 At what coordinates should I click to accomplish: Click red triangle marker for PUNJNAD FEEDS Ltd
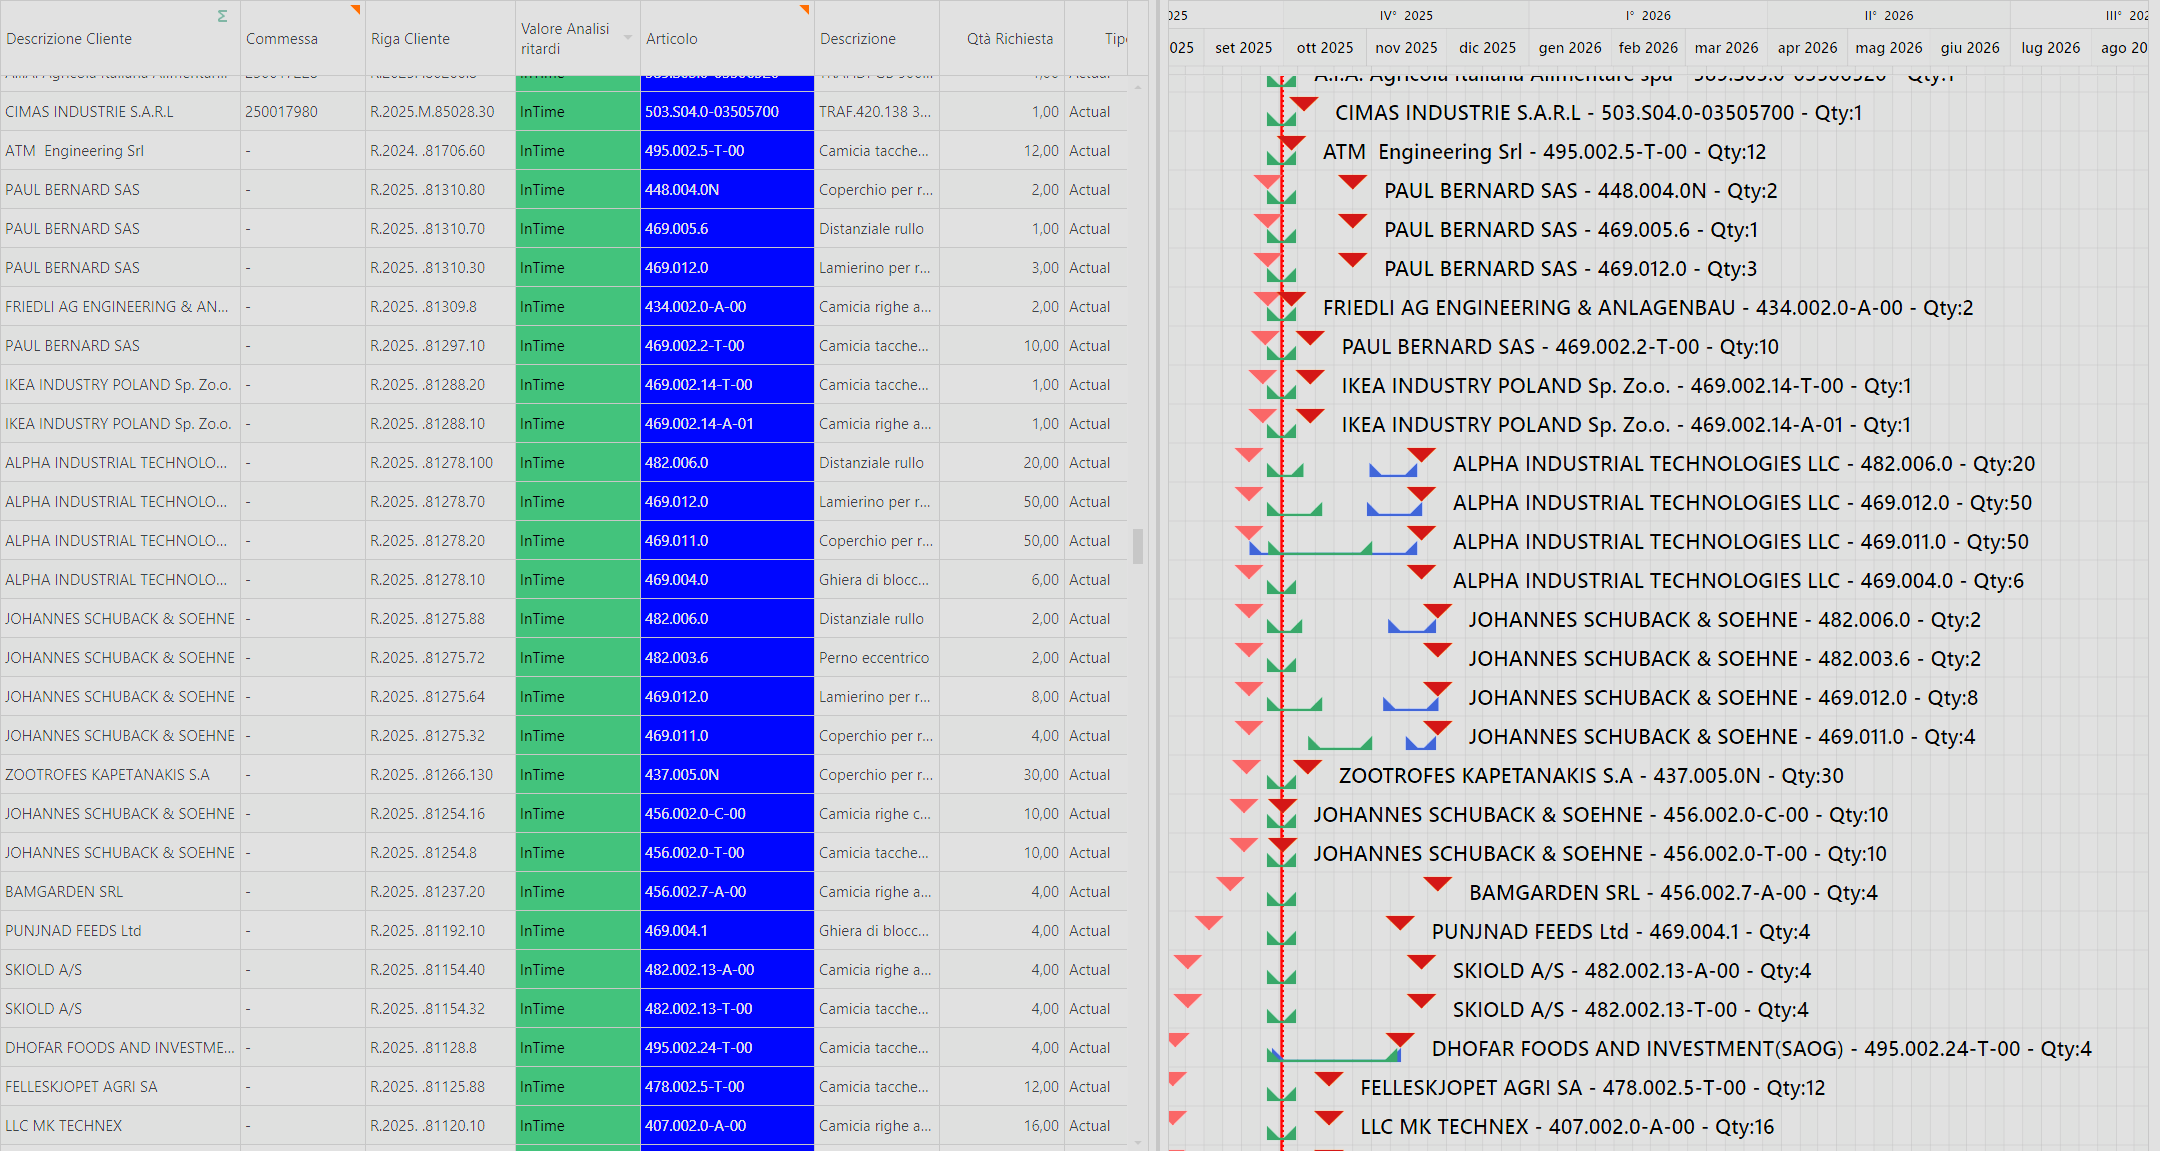tap(1400, 923)
